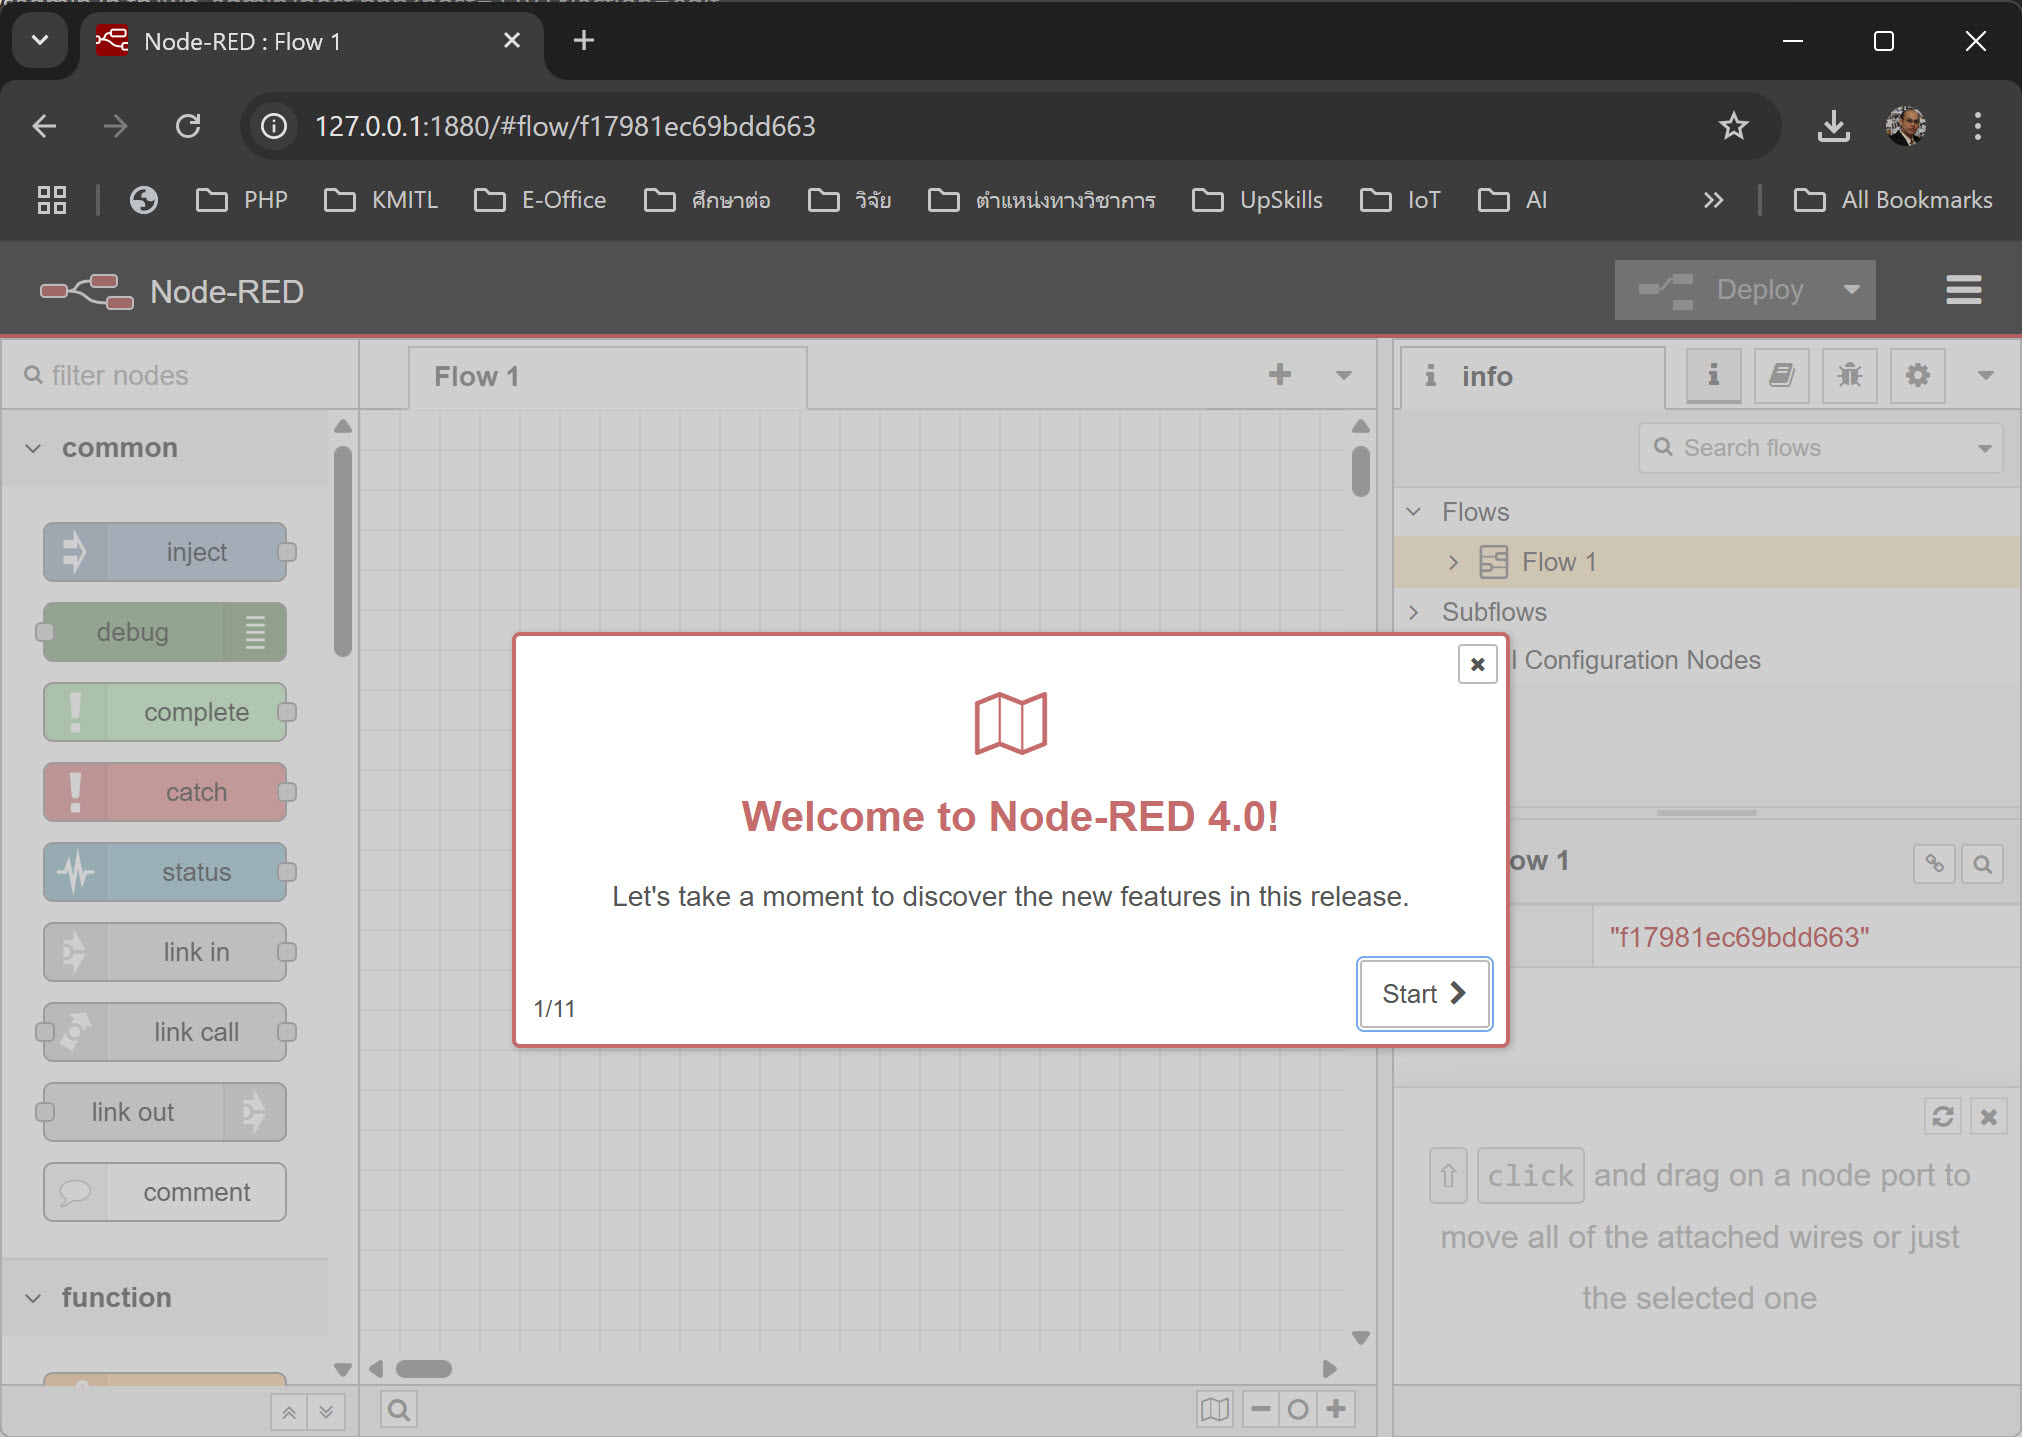Screen dimensions: 2022x1437
Task: Open the help sidebar book icon
Action: pos(1782,376)
